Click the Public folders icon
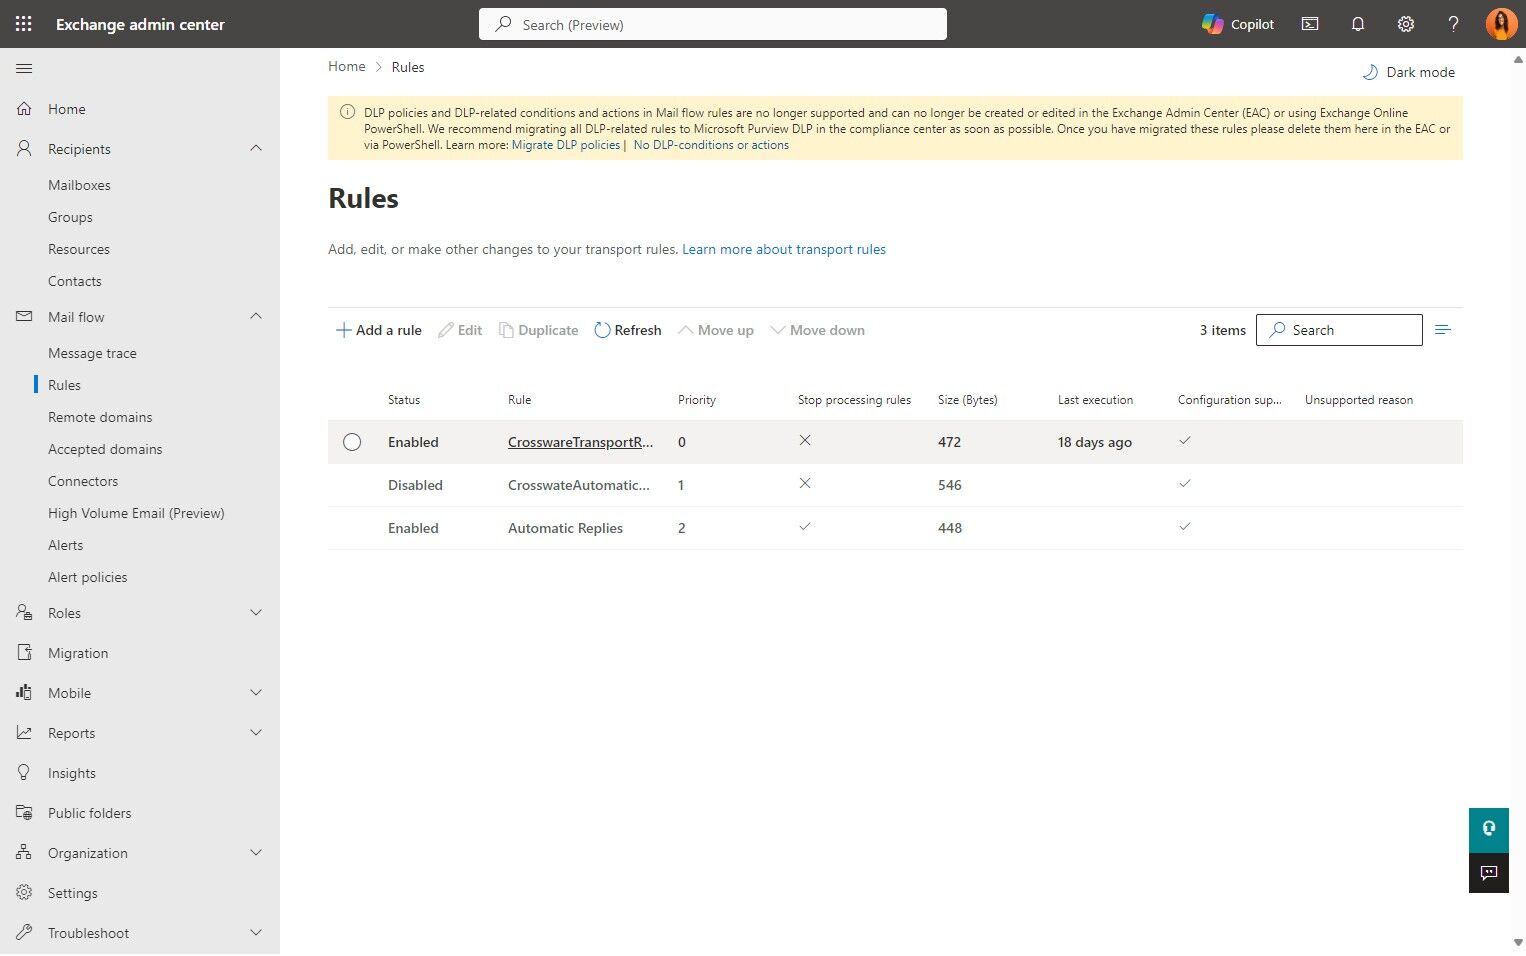Screen dimensions: 1526x956 point(24,812)
